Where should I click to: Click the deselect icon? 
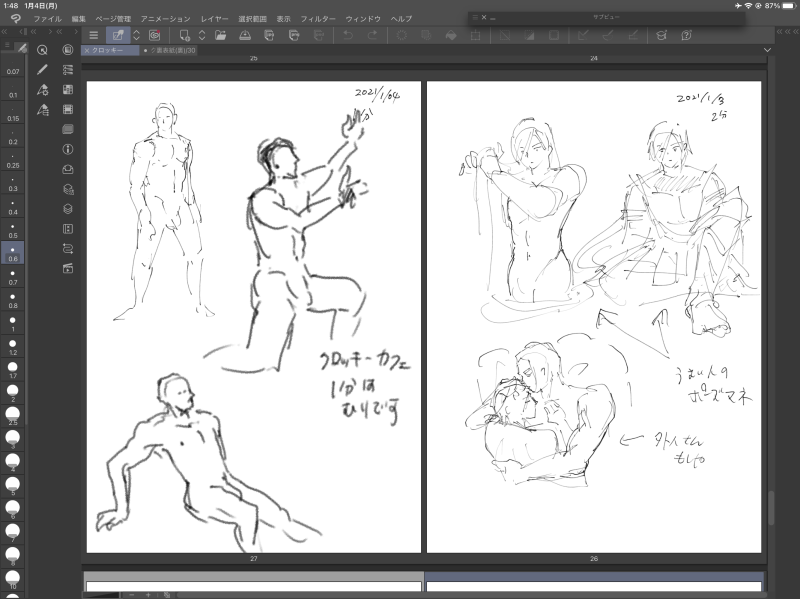pos(505,35)
